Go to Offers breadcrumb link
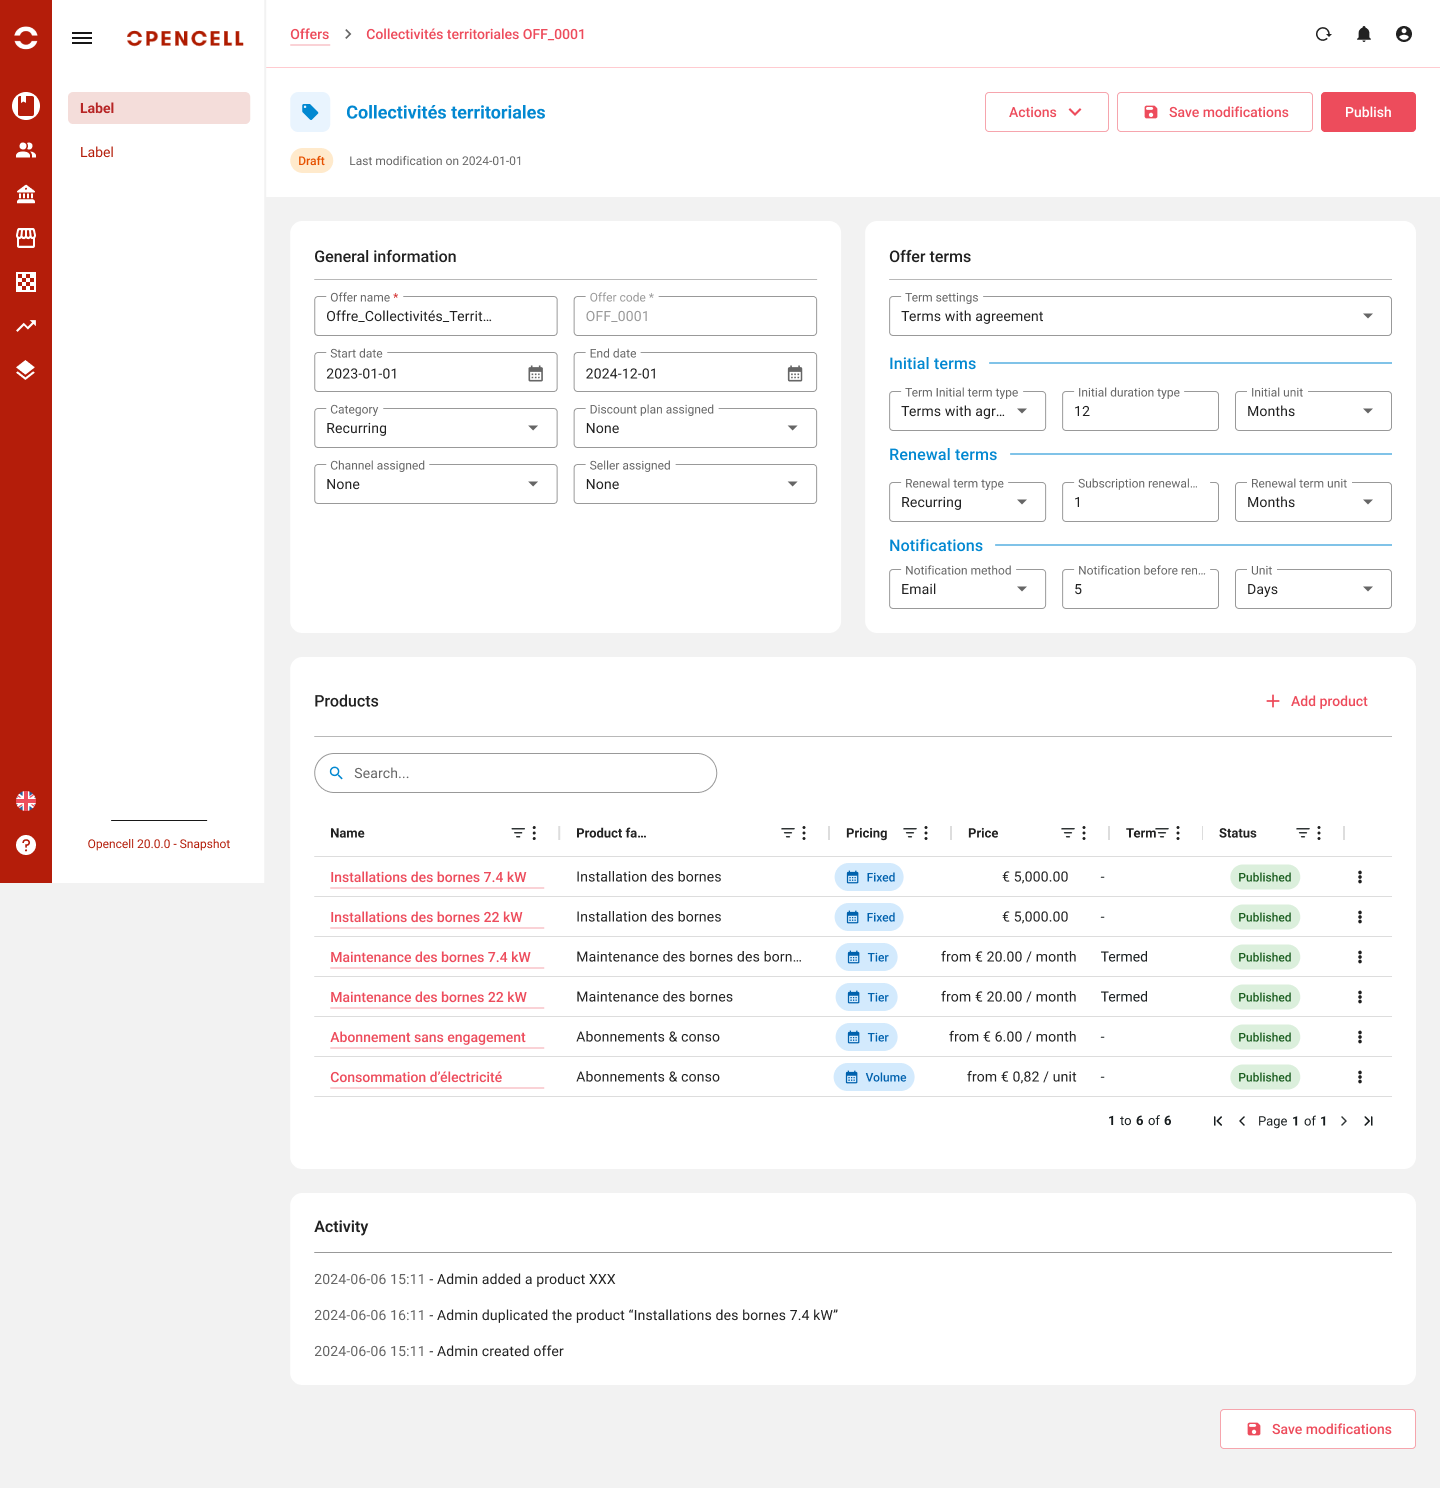 pos(310,34)
